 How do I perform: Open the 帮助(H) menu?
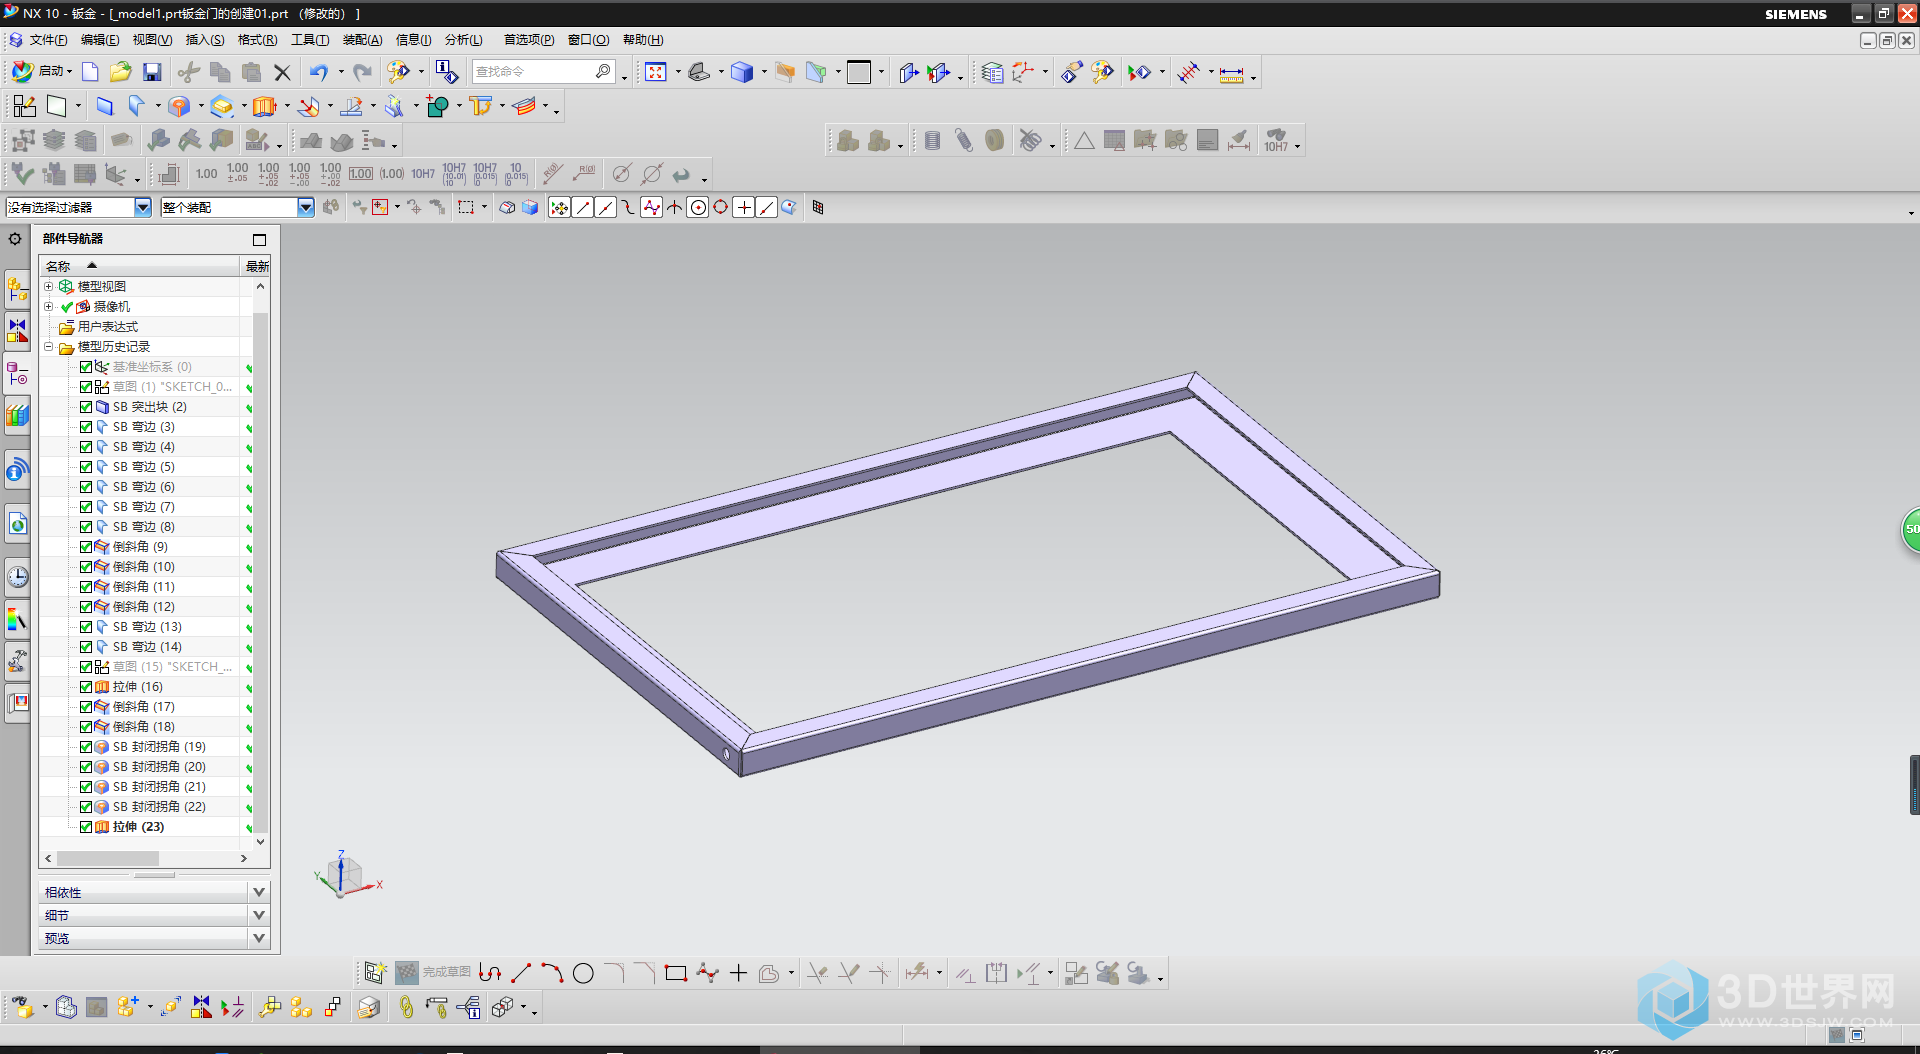click(x=643, y=40)
